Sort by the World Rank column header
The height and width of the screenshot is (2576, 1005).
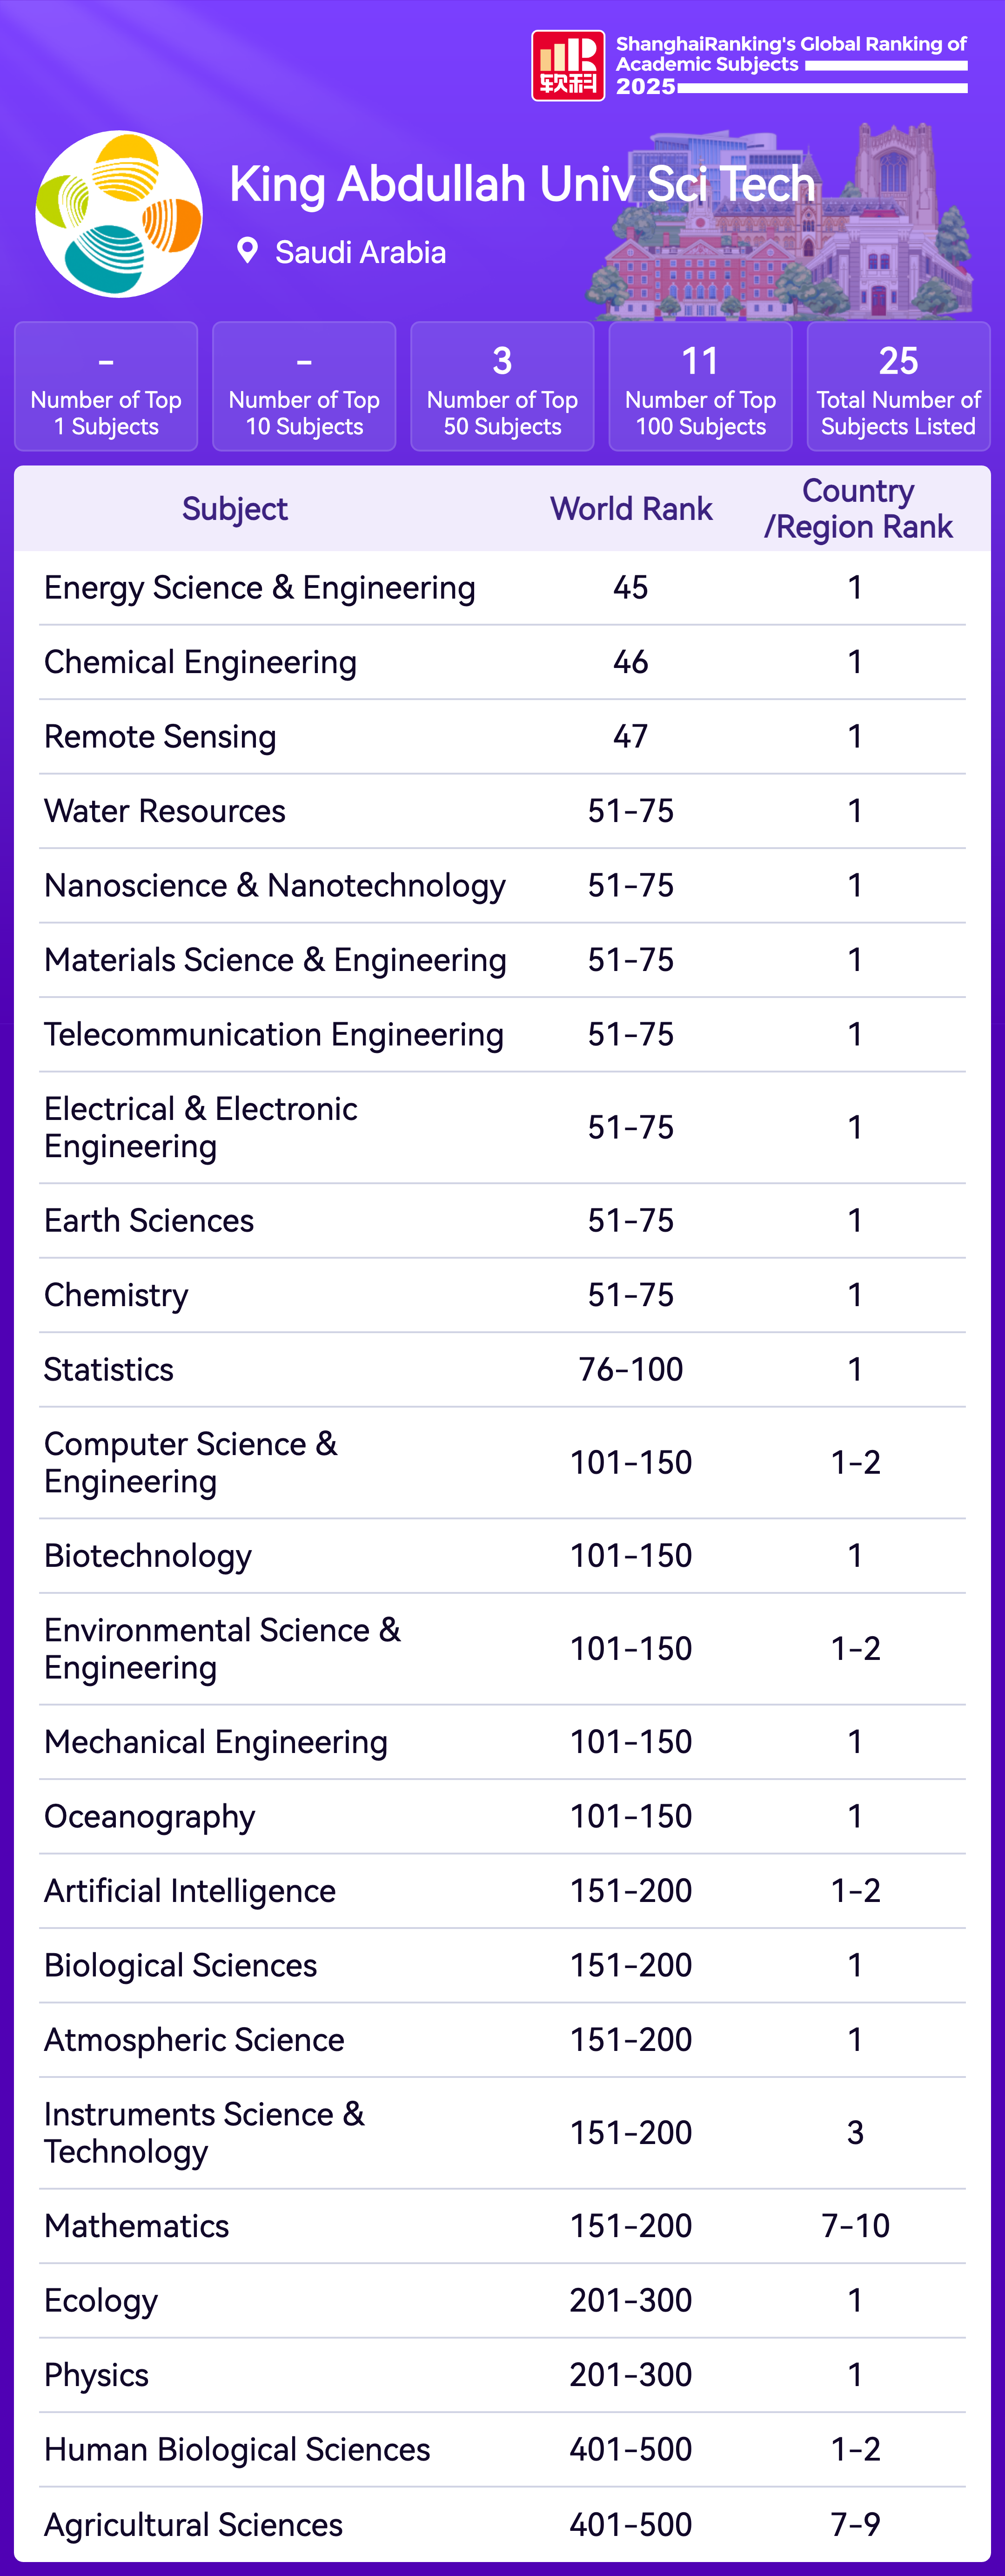(631, 509)
